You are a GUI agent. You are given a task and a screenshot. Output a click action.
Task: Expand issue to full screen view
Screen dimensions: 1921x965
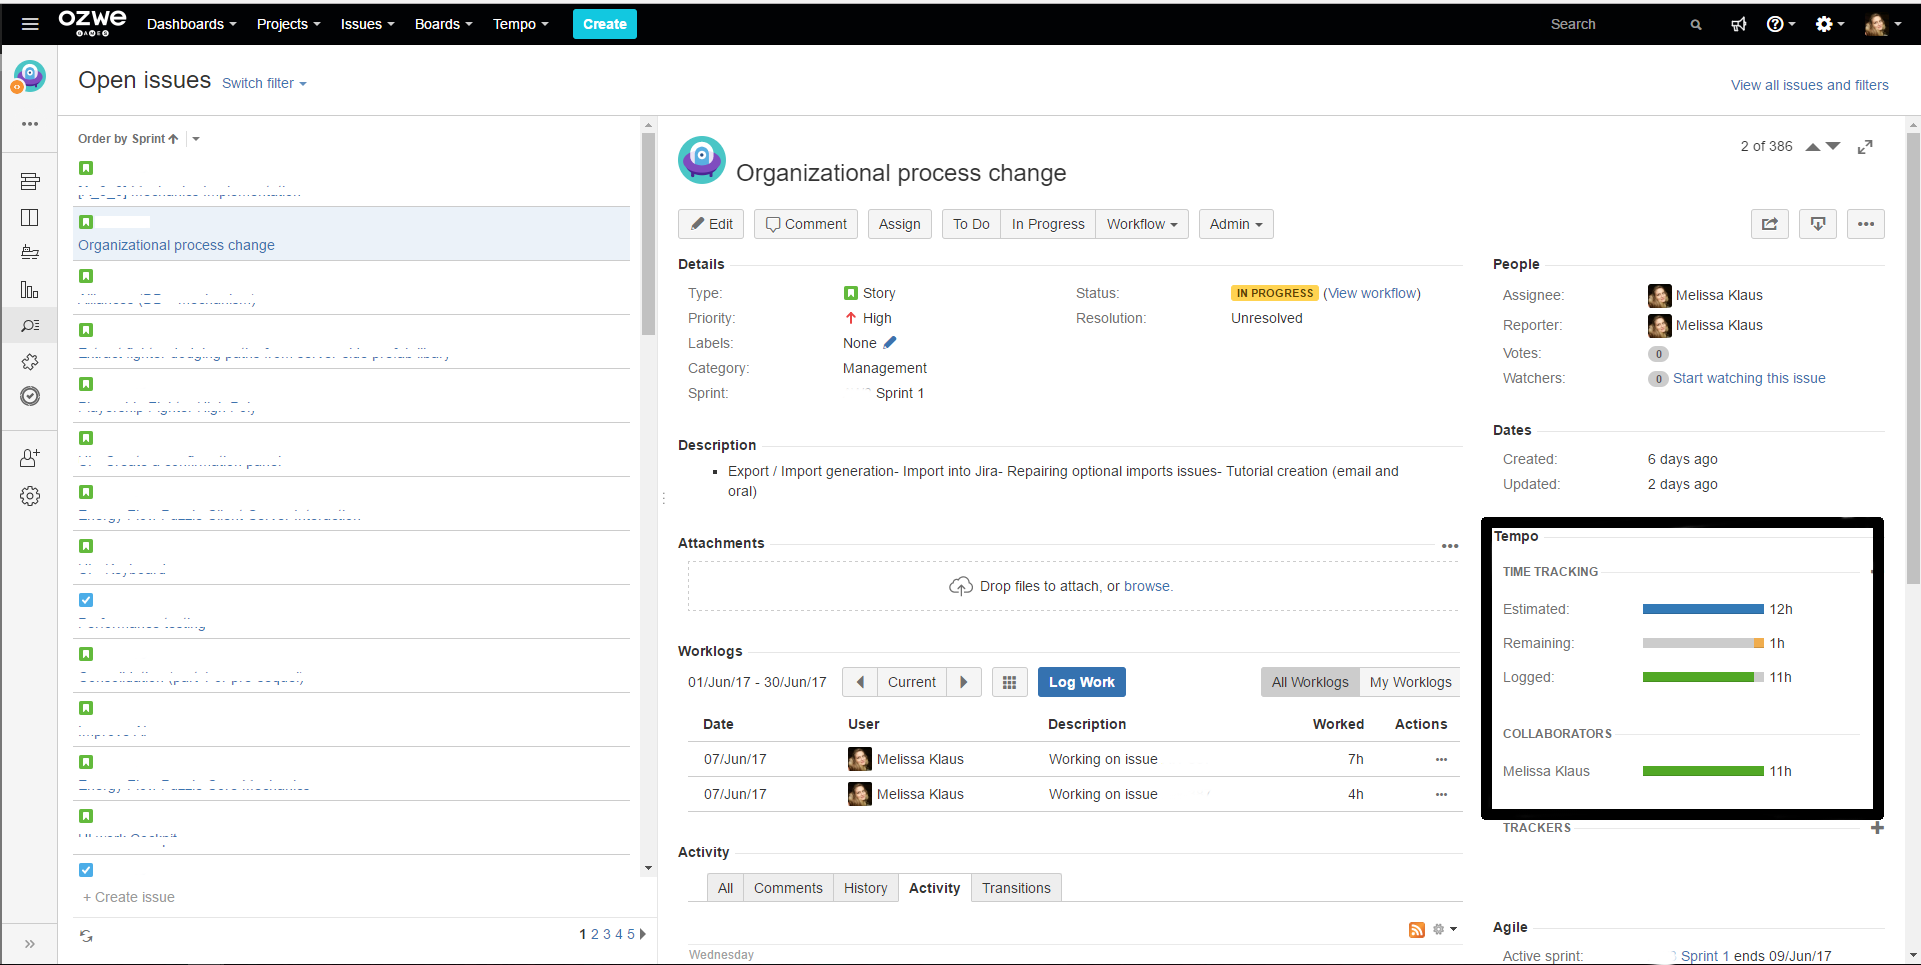pos(1865,147)
